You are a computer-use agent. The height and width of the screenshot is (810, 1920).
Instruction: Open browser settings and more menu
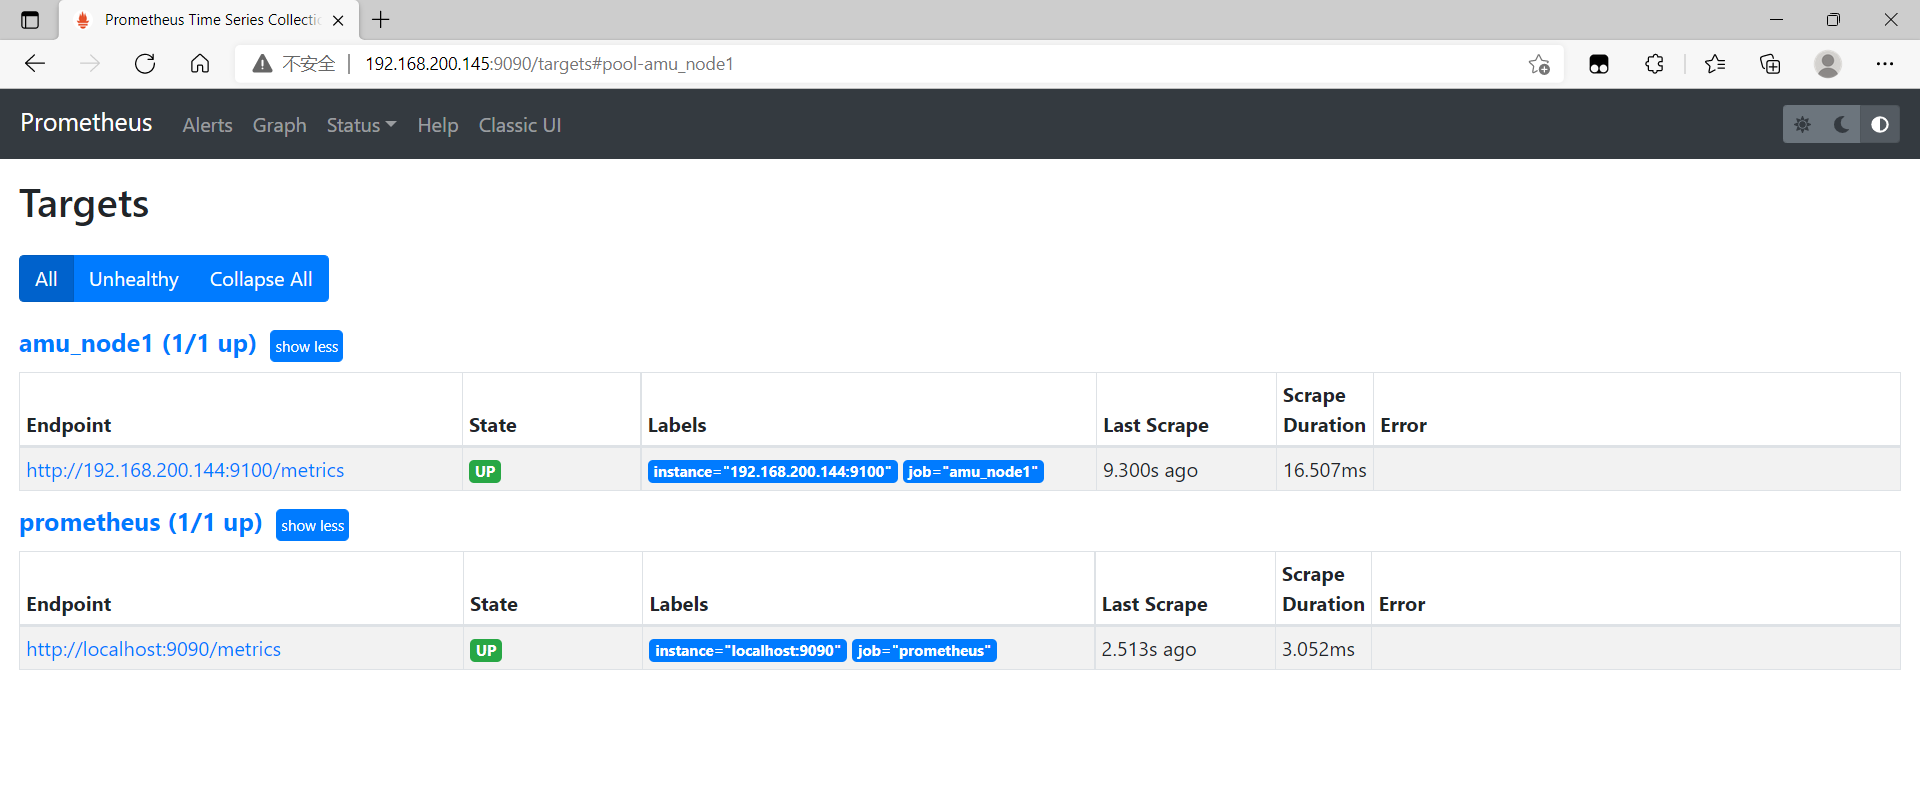1885,64
